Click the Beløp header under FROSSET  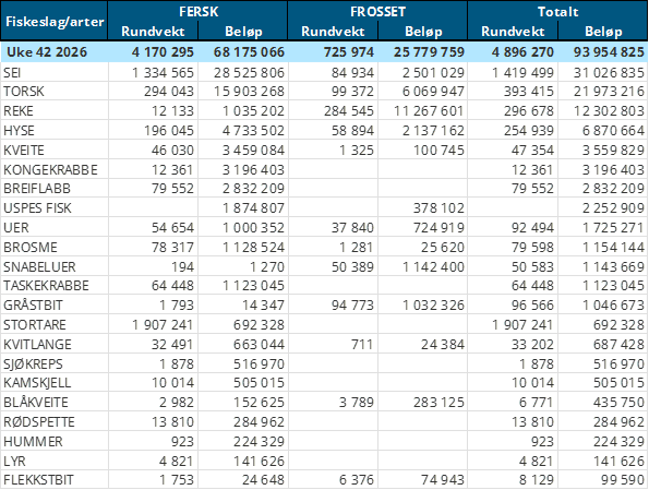coord(423,31)
